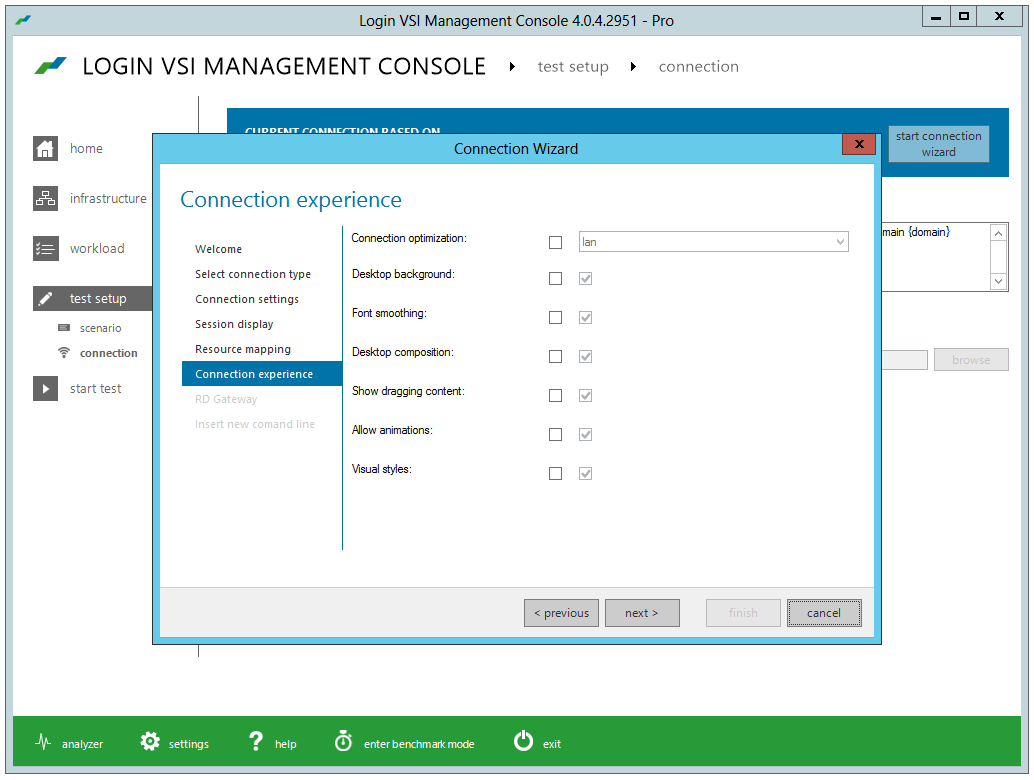The width and height of the screenshot is (1034, 780).
Task: Toggle the checked Visual styles value checkbox
Action: point(586,473)
